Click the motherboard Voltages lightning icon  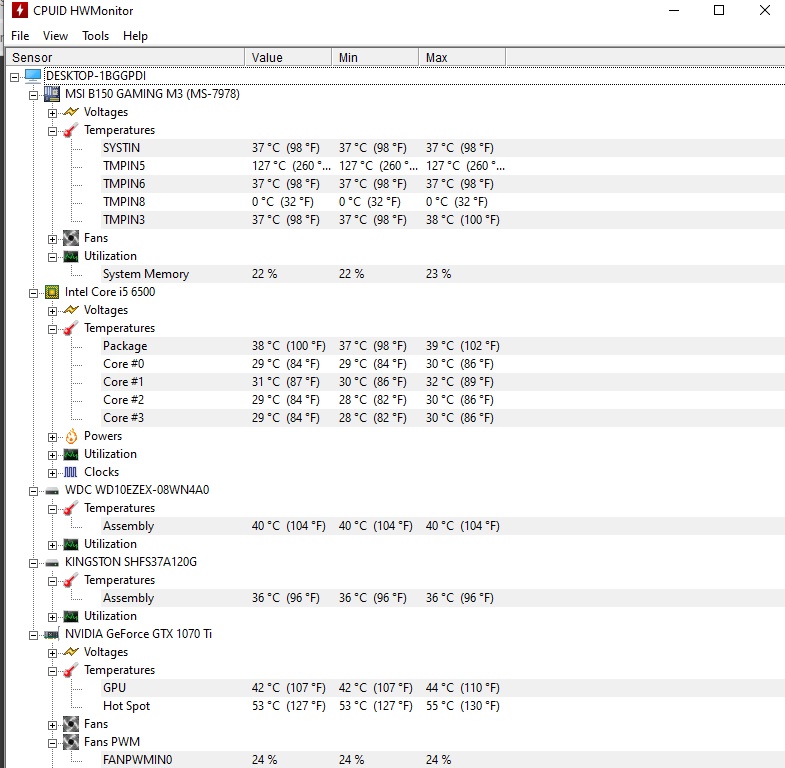click(71, 112)
